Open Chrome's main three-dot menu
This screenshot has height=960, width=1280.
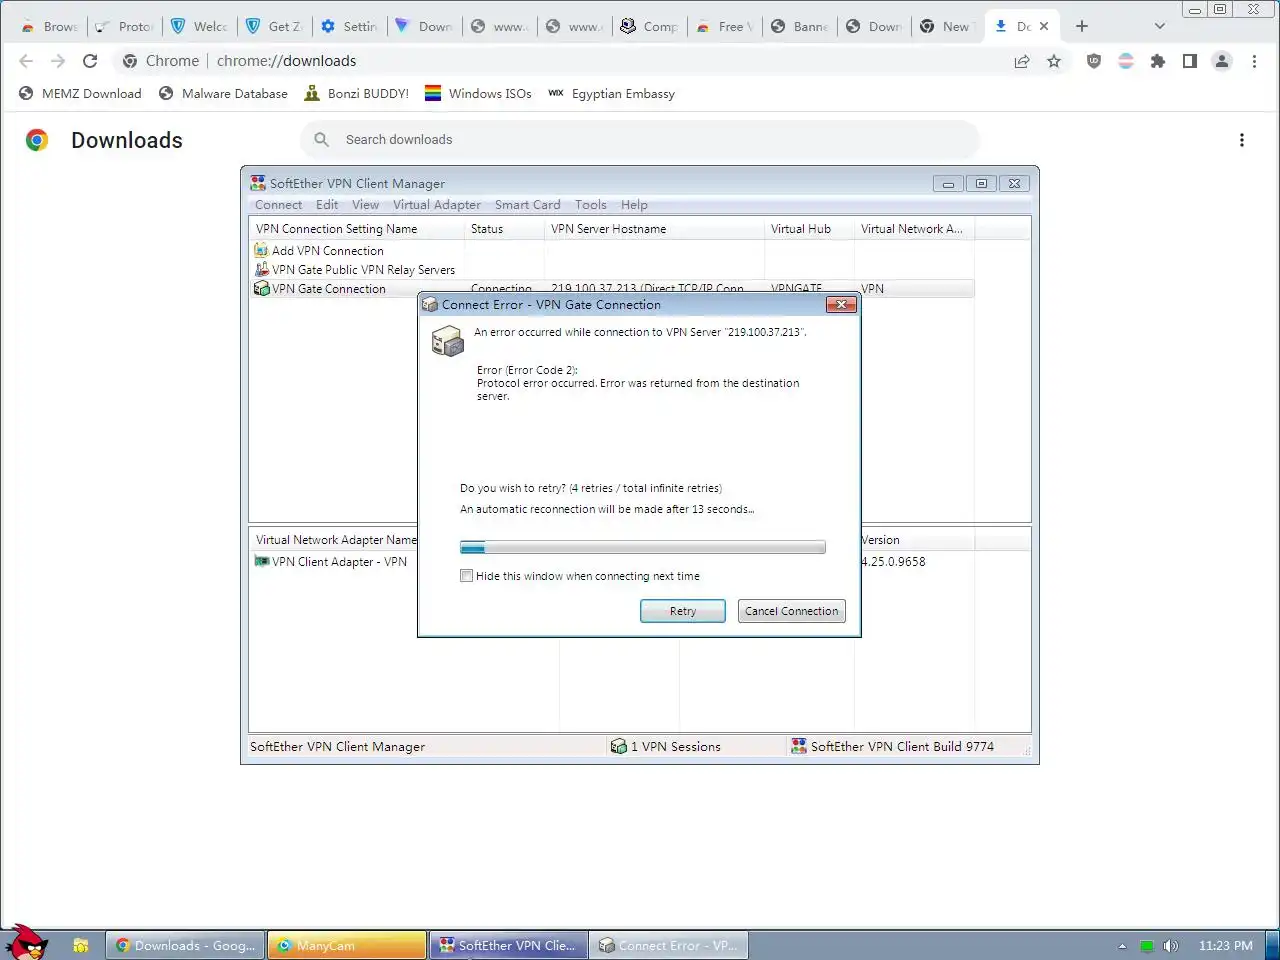pyautogui.click(x=1254, y=61)
